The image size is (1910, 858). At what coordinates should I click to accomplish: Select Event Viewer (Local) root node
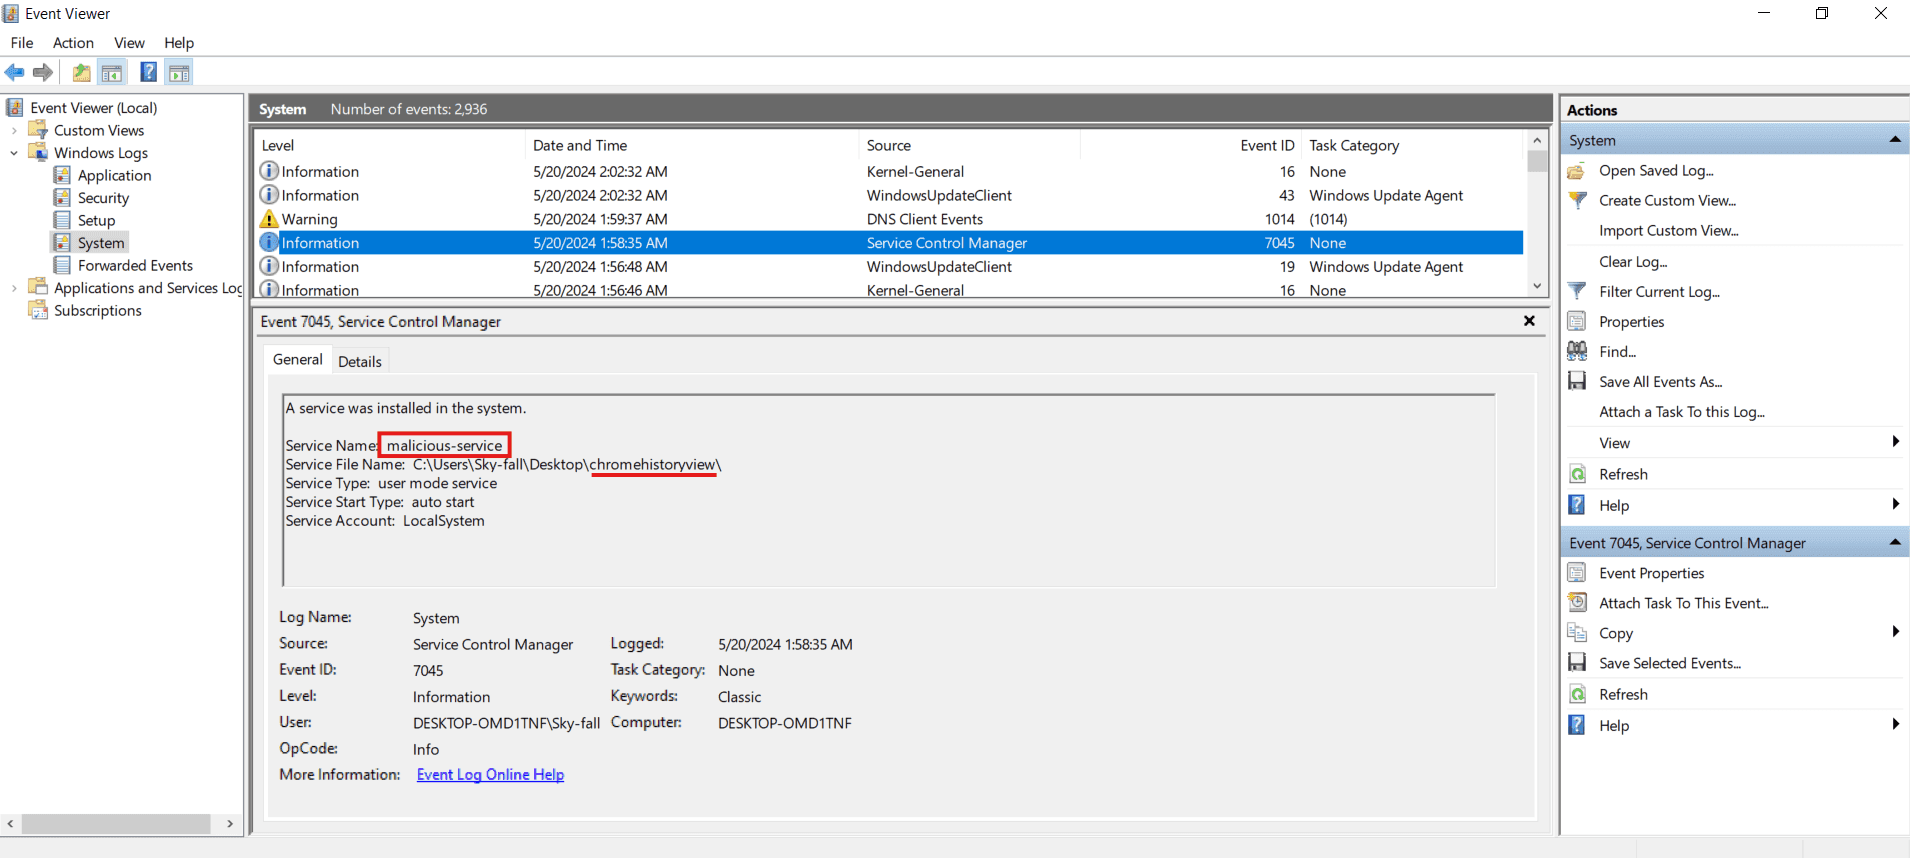(x=93, y=108)
